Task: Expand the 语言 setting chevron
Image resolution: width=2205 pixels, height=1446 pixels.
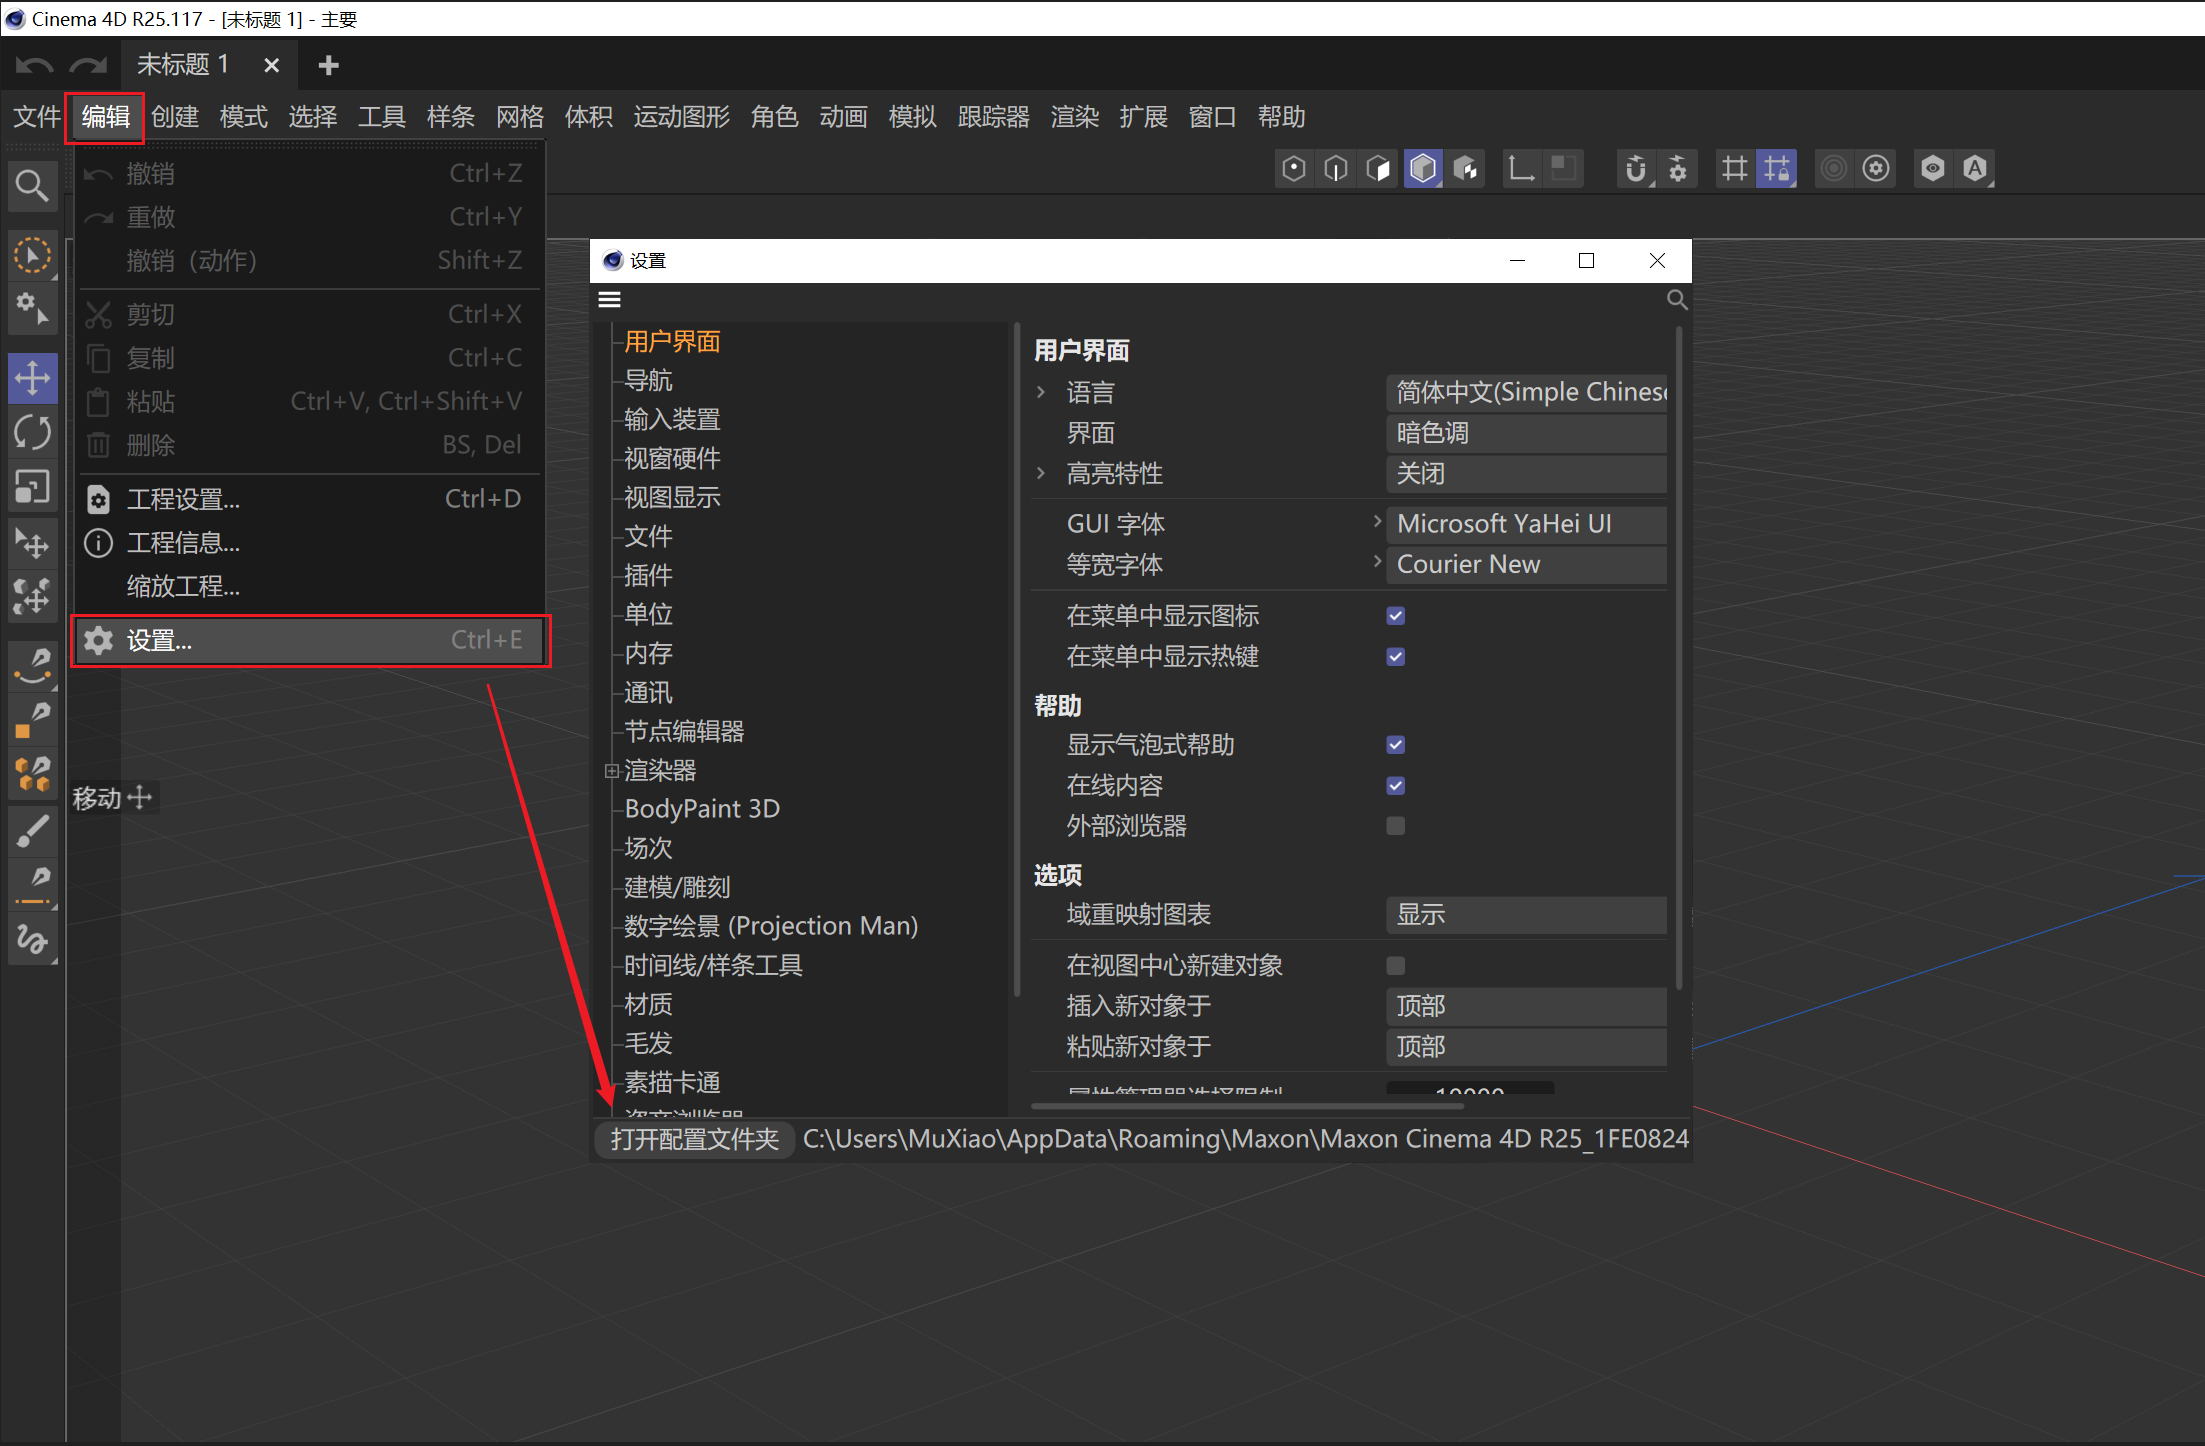Action: (x=1041, y=392)
